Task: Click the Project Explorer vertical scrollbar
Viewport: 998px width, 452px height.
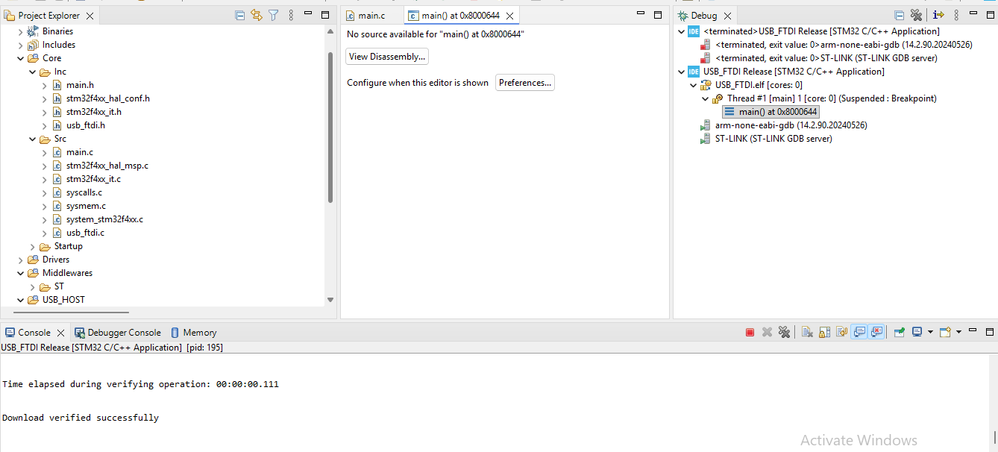Action: 330,127
